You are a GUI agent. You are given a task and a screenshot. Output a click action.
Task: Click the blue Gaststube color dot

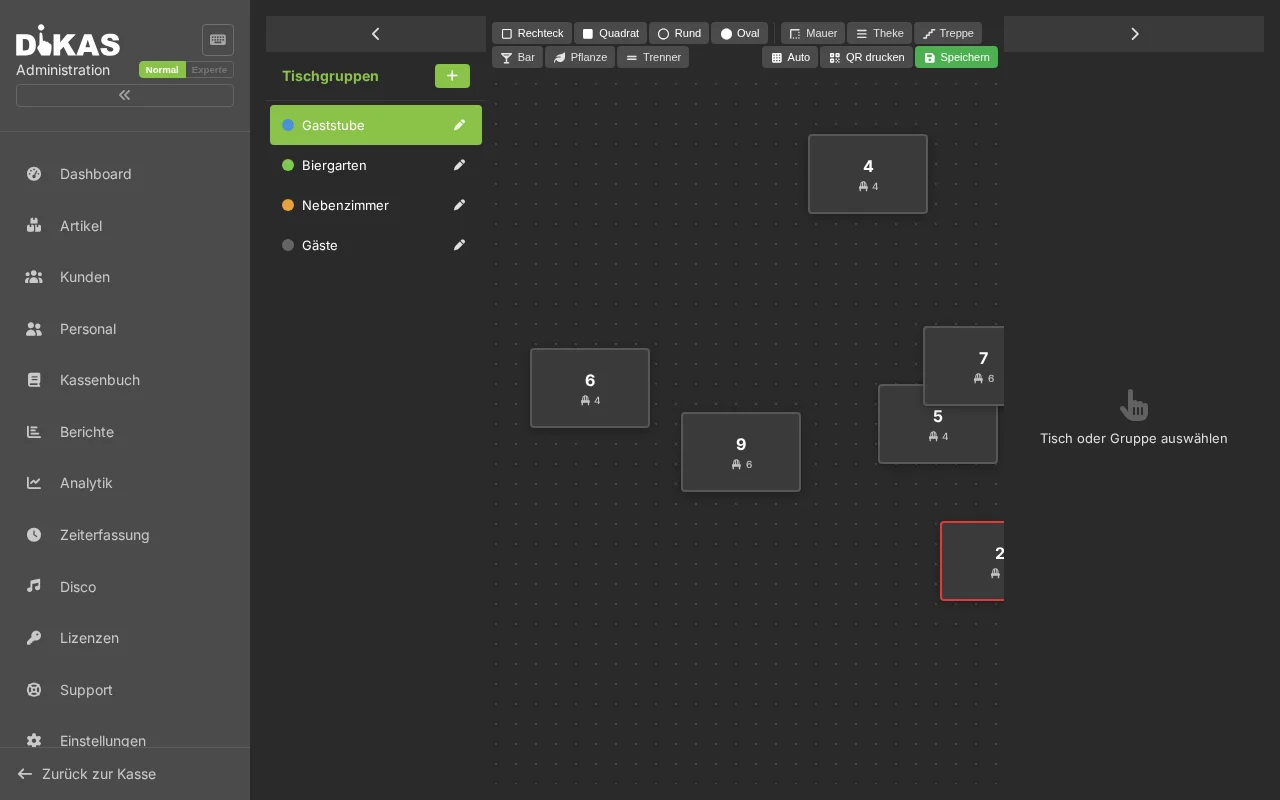click(288, 125)
